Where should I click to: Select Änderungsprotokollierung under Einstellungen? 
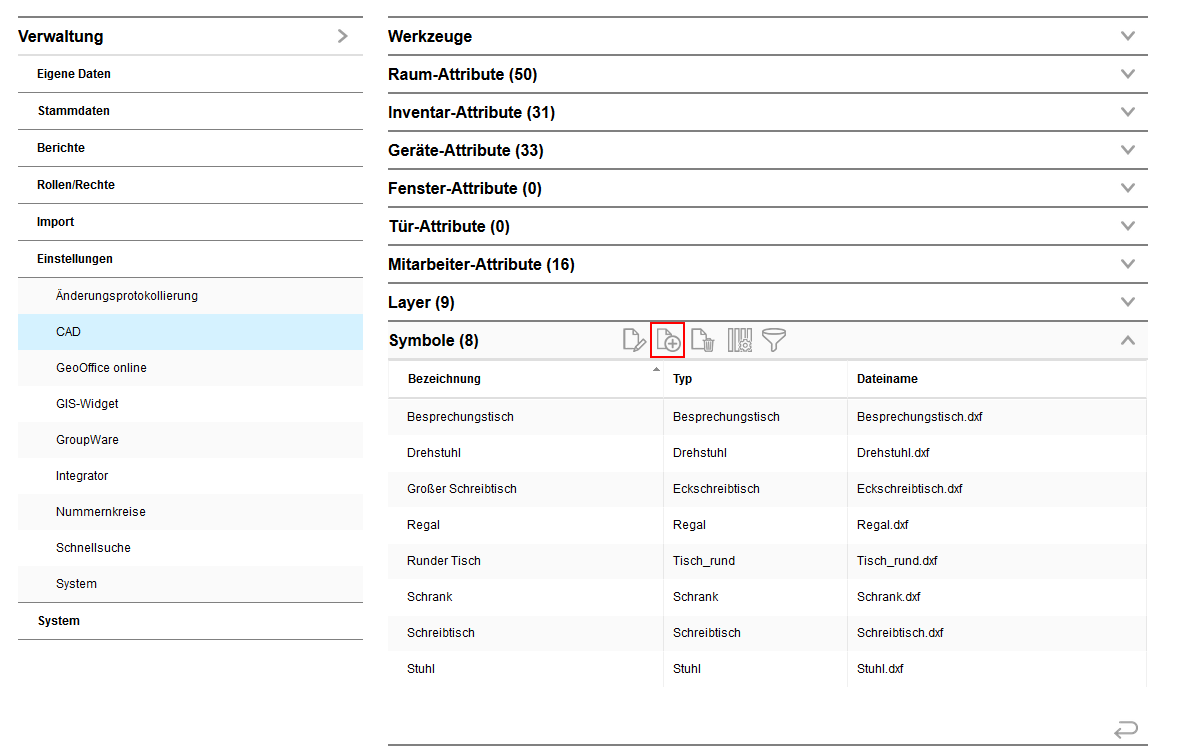coord(127,296)
